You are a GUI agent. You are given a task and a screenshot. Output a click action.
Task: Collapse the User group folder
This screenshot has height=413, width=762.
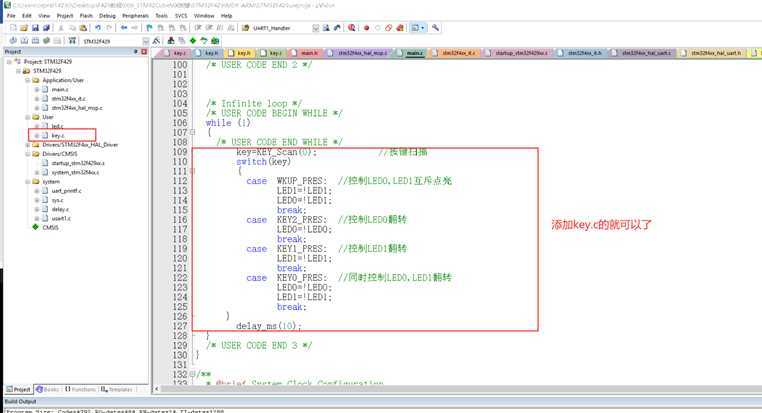pyautogui.click(x=28, y=117)
